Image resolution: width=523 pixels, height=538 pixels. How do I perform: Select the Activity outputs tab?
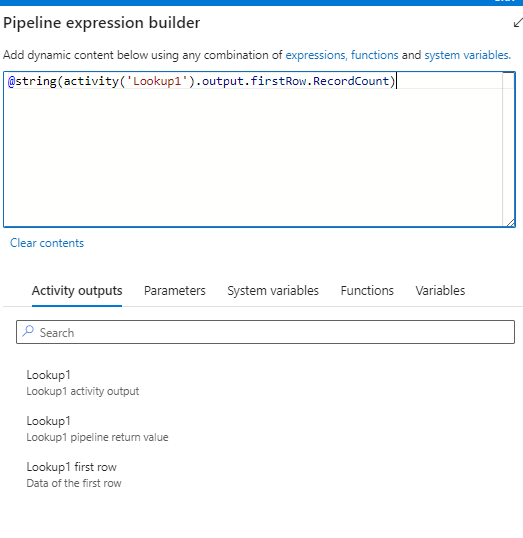(77, 291)
